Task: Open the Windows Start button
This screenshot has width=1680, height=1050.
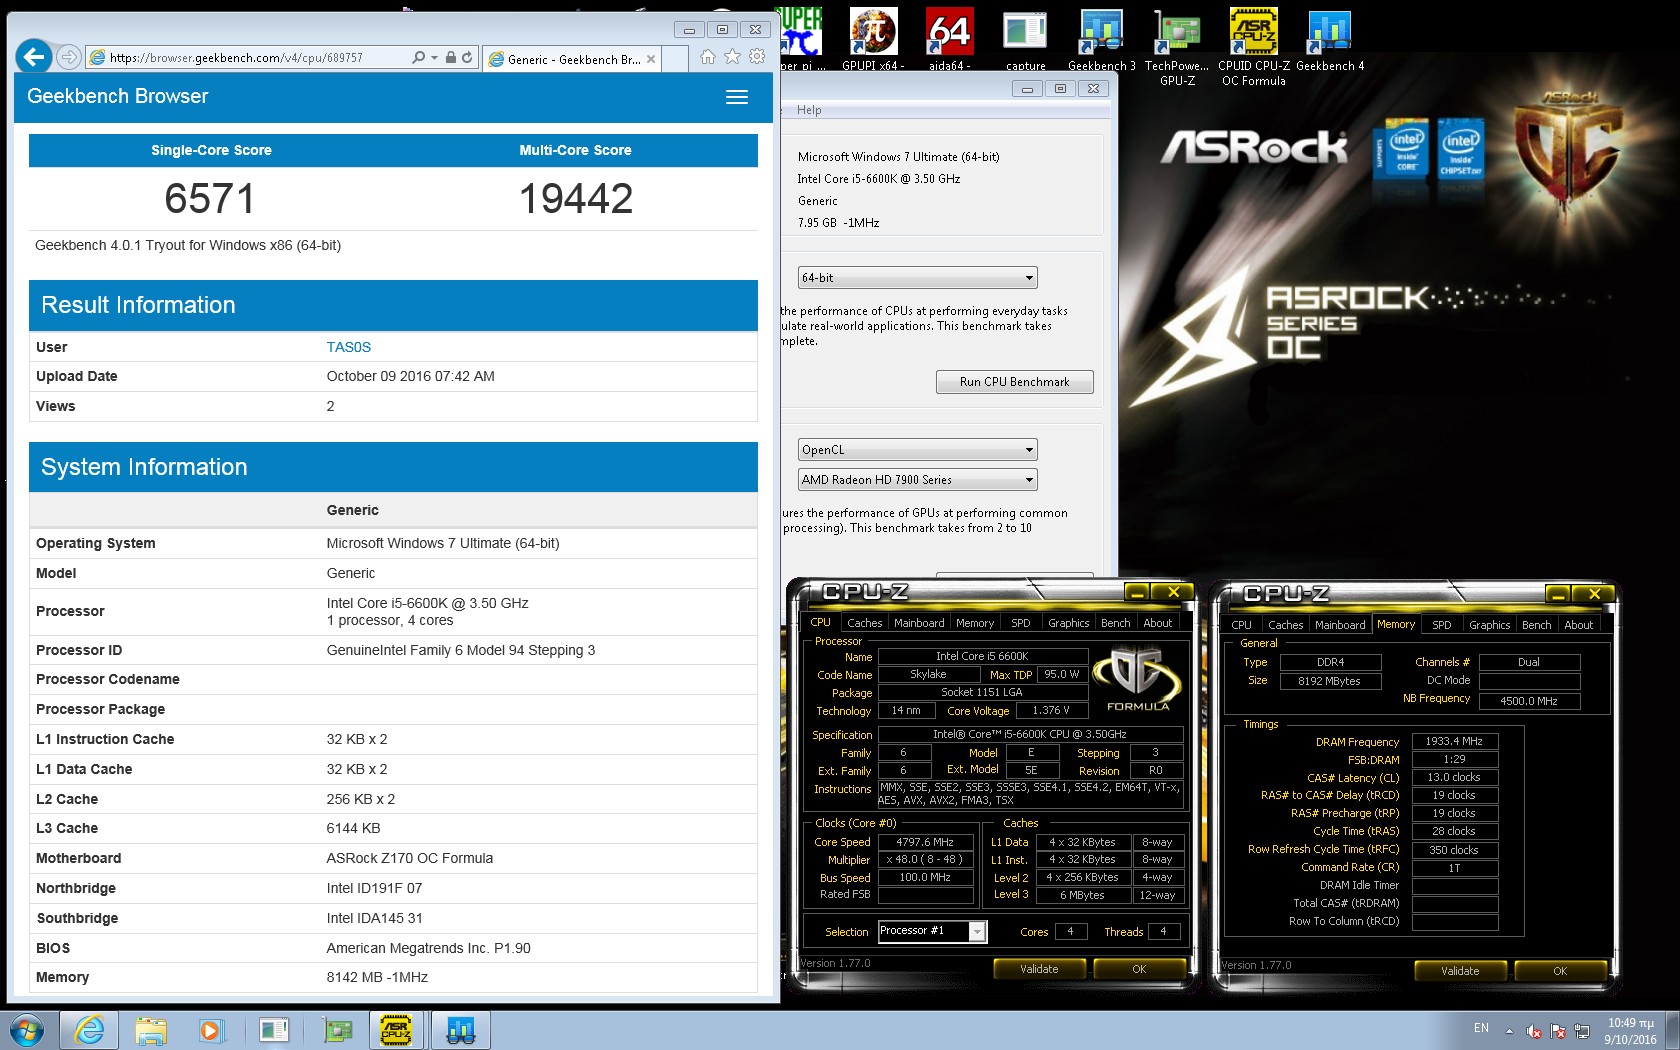Action: [27, 1029]
